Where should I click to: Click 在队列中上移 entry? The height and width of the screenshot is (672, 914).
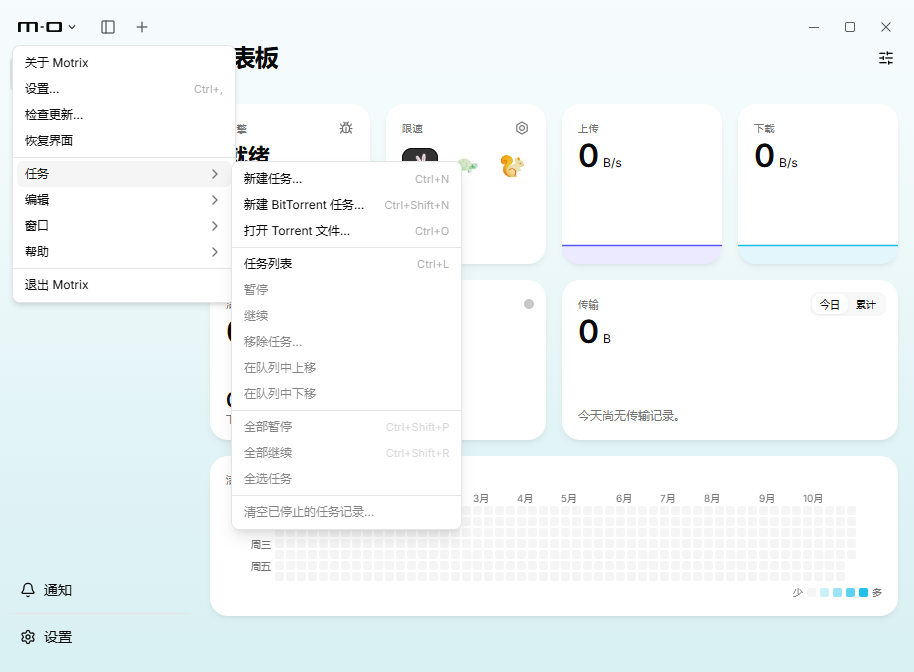coord(346,368)
